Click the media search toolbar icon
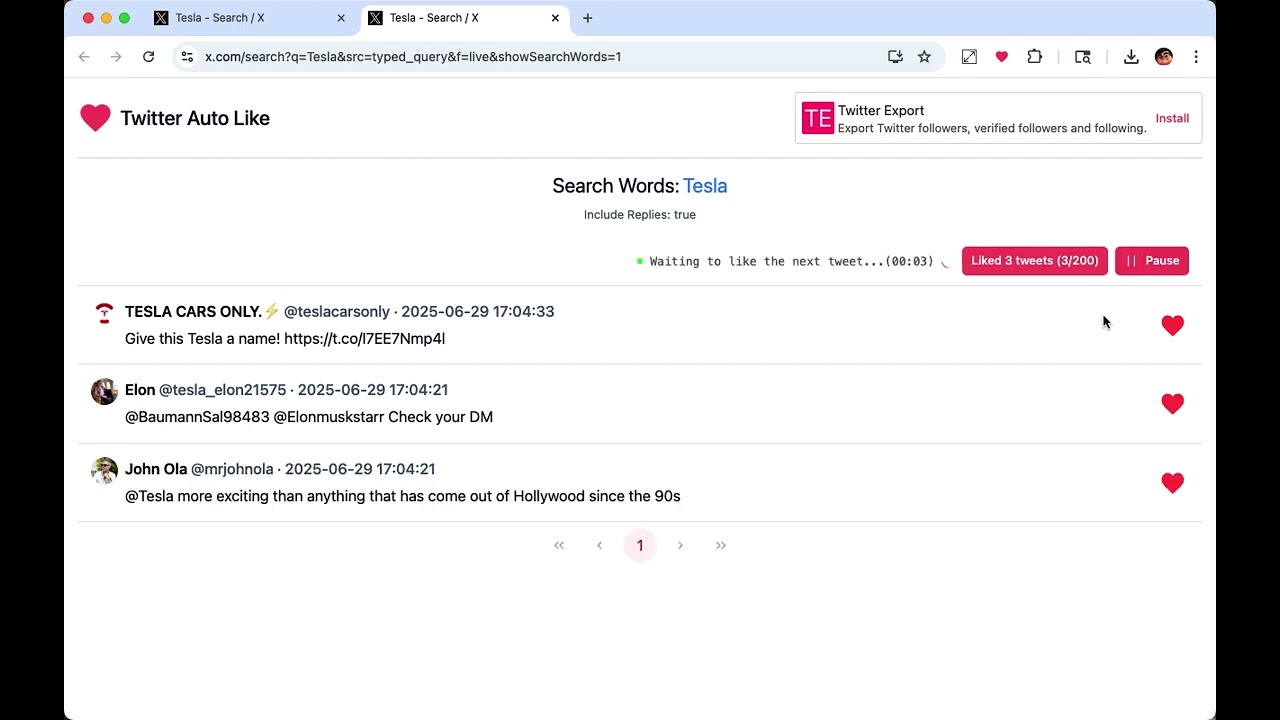The height and width of the screenshot is (720, 1280). point(1082,57)
